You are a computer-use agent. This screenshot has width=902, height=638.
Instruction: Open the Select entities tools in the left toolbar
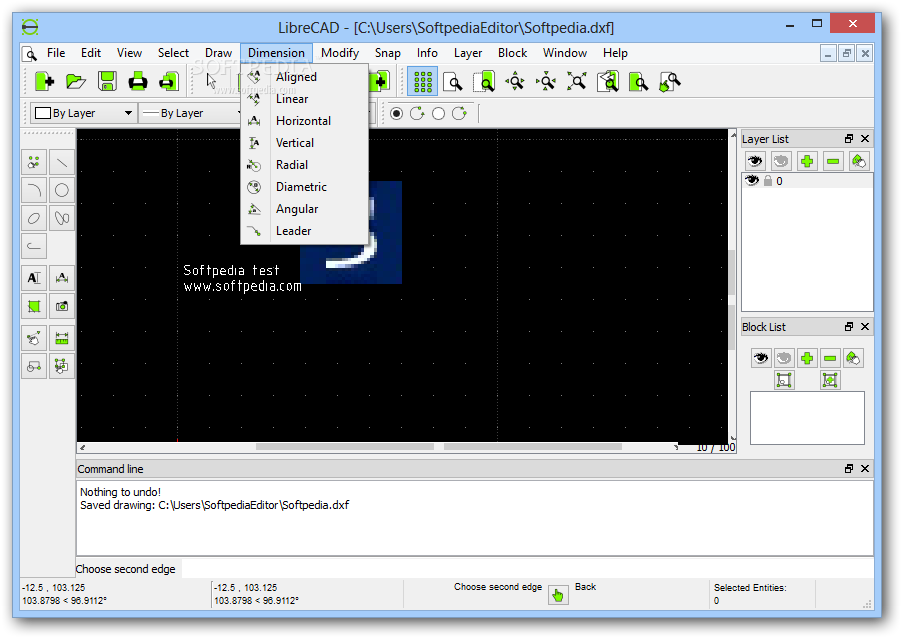click(62, 365)
